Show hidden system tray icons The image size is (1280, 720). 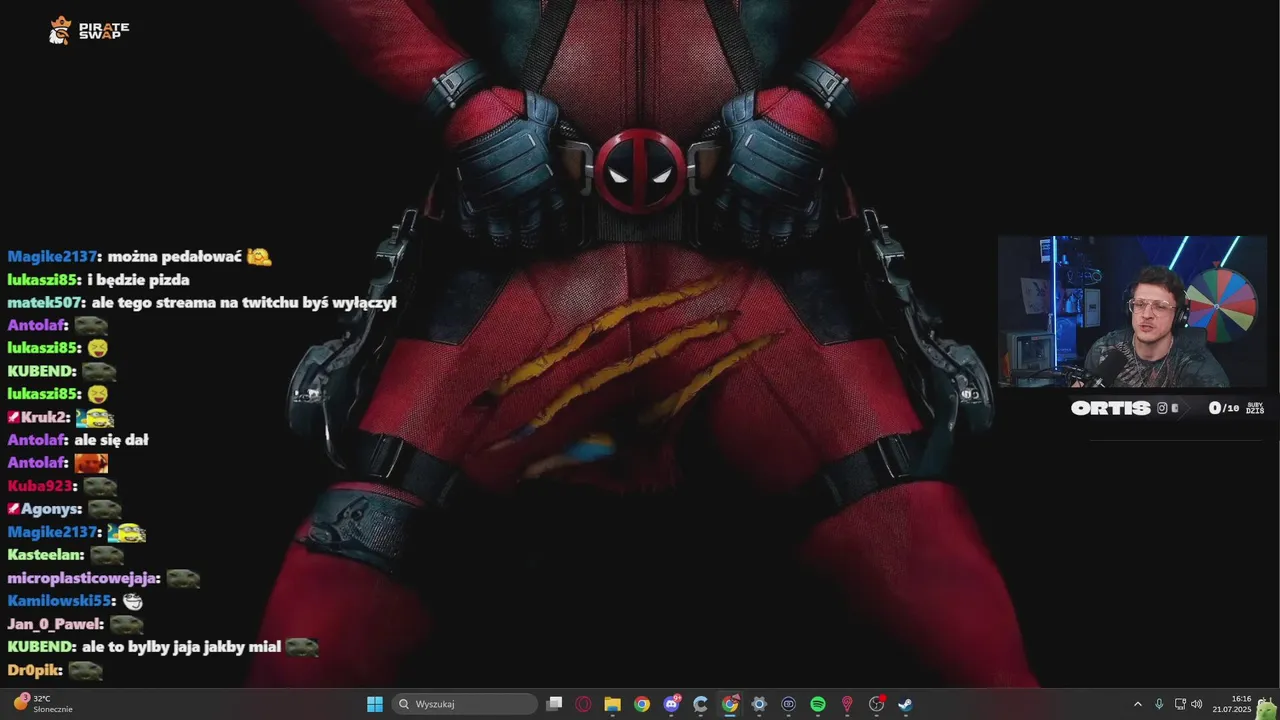1137,704
